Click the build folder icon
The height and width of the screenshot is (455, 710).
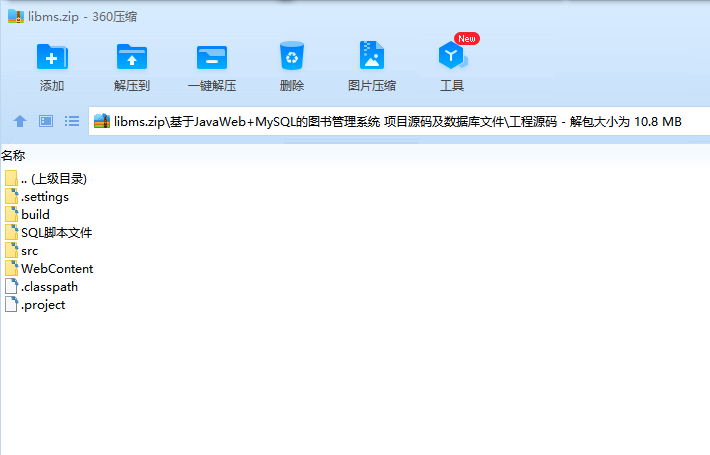coord(11,214)
